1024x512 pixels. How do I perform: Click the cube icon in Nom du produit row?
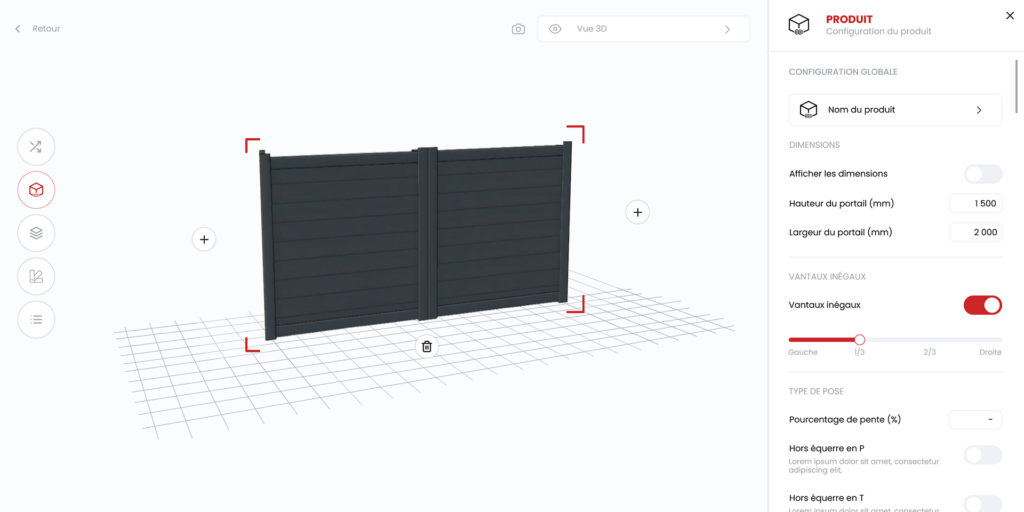coord(808,110)
